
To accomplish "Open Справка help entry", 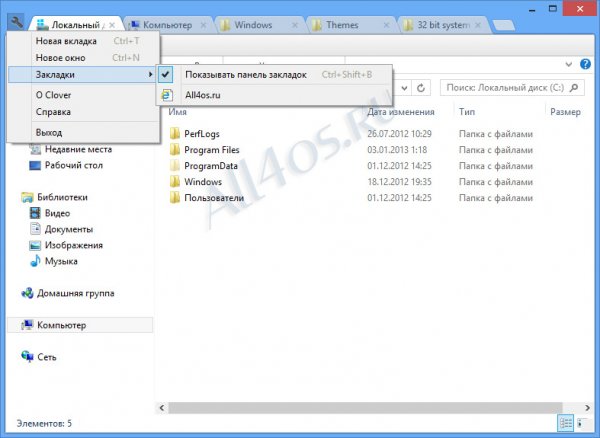I will (84, 112).
